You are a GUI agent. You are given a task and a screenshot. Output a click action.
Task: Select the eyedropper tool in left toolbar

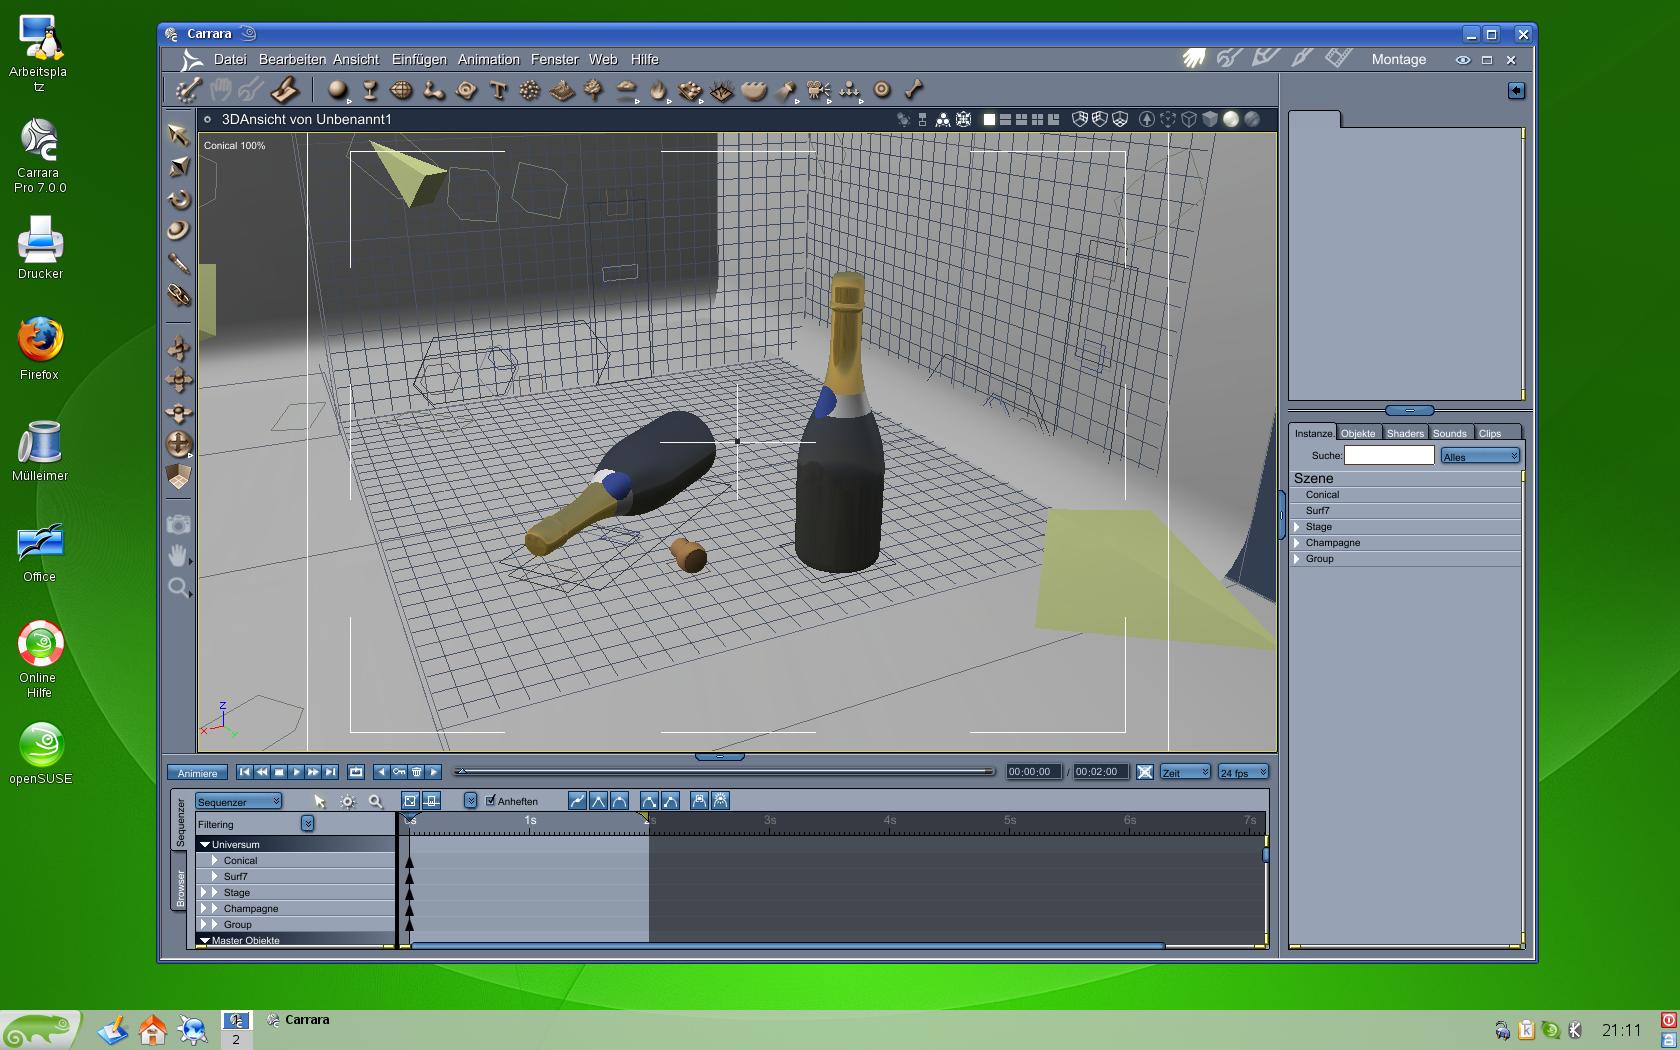pos(178,262)
